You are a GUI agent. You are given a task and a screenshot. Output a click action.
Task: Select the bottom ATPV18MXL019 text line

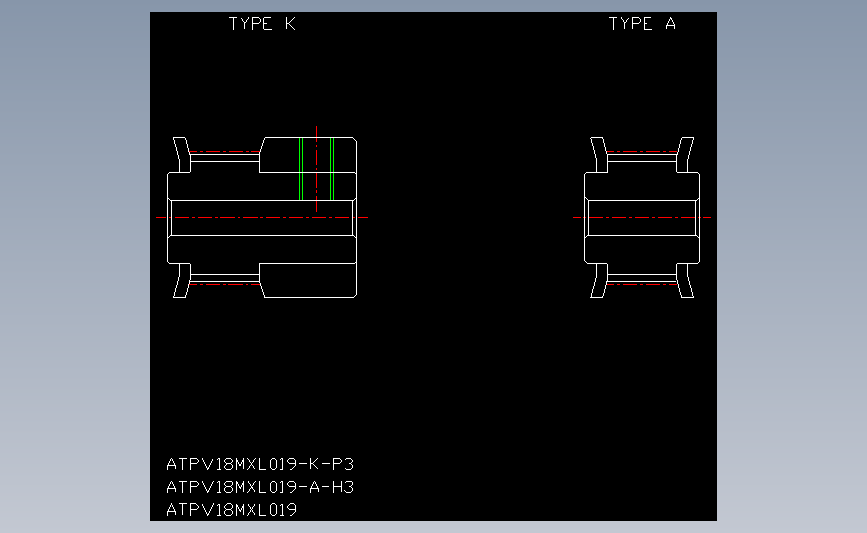[232, 510]
